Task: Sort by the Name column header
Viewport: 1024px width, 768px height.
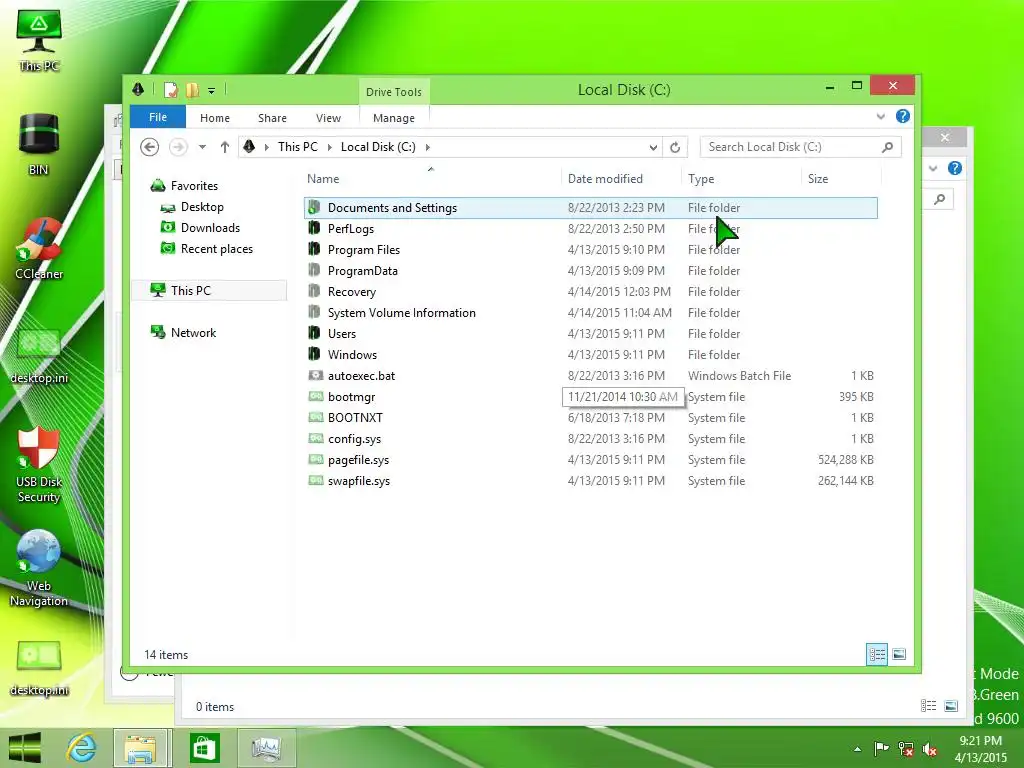Action: pyautogui.click(x=431, y=178)
